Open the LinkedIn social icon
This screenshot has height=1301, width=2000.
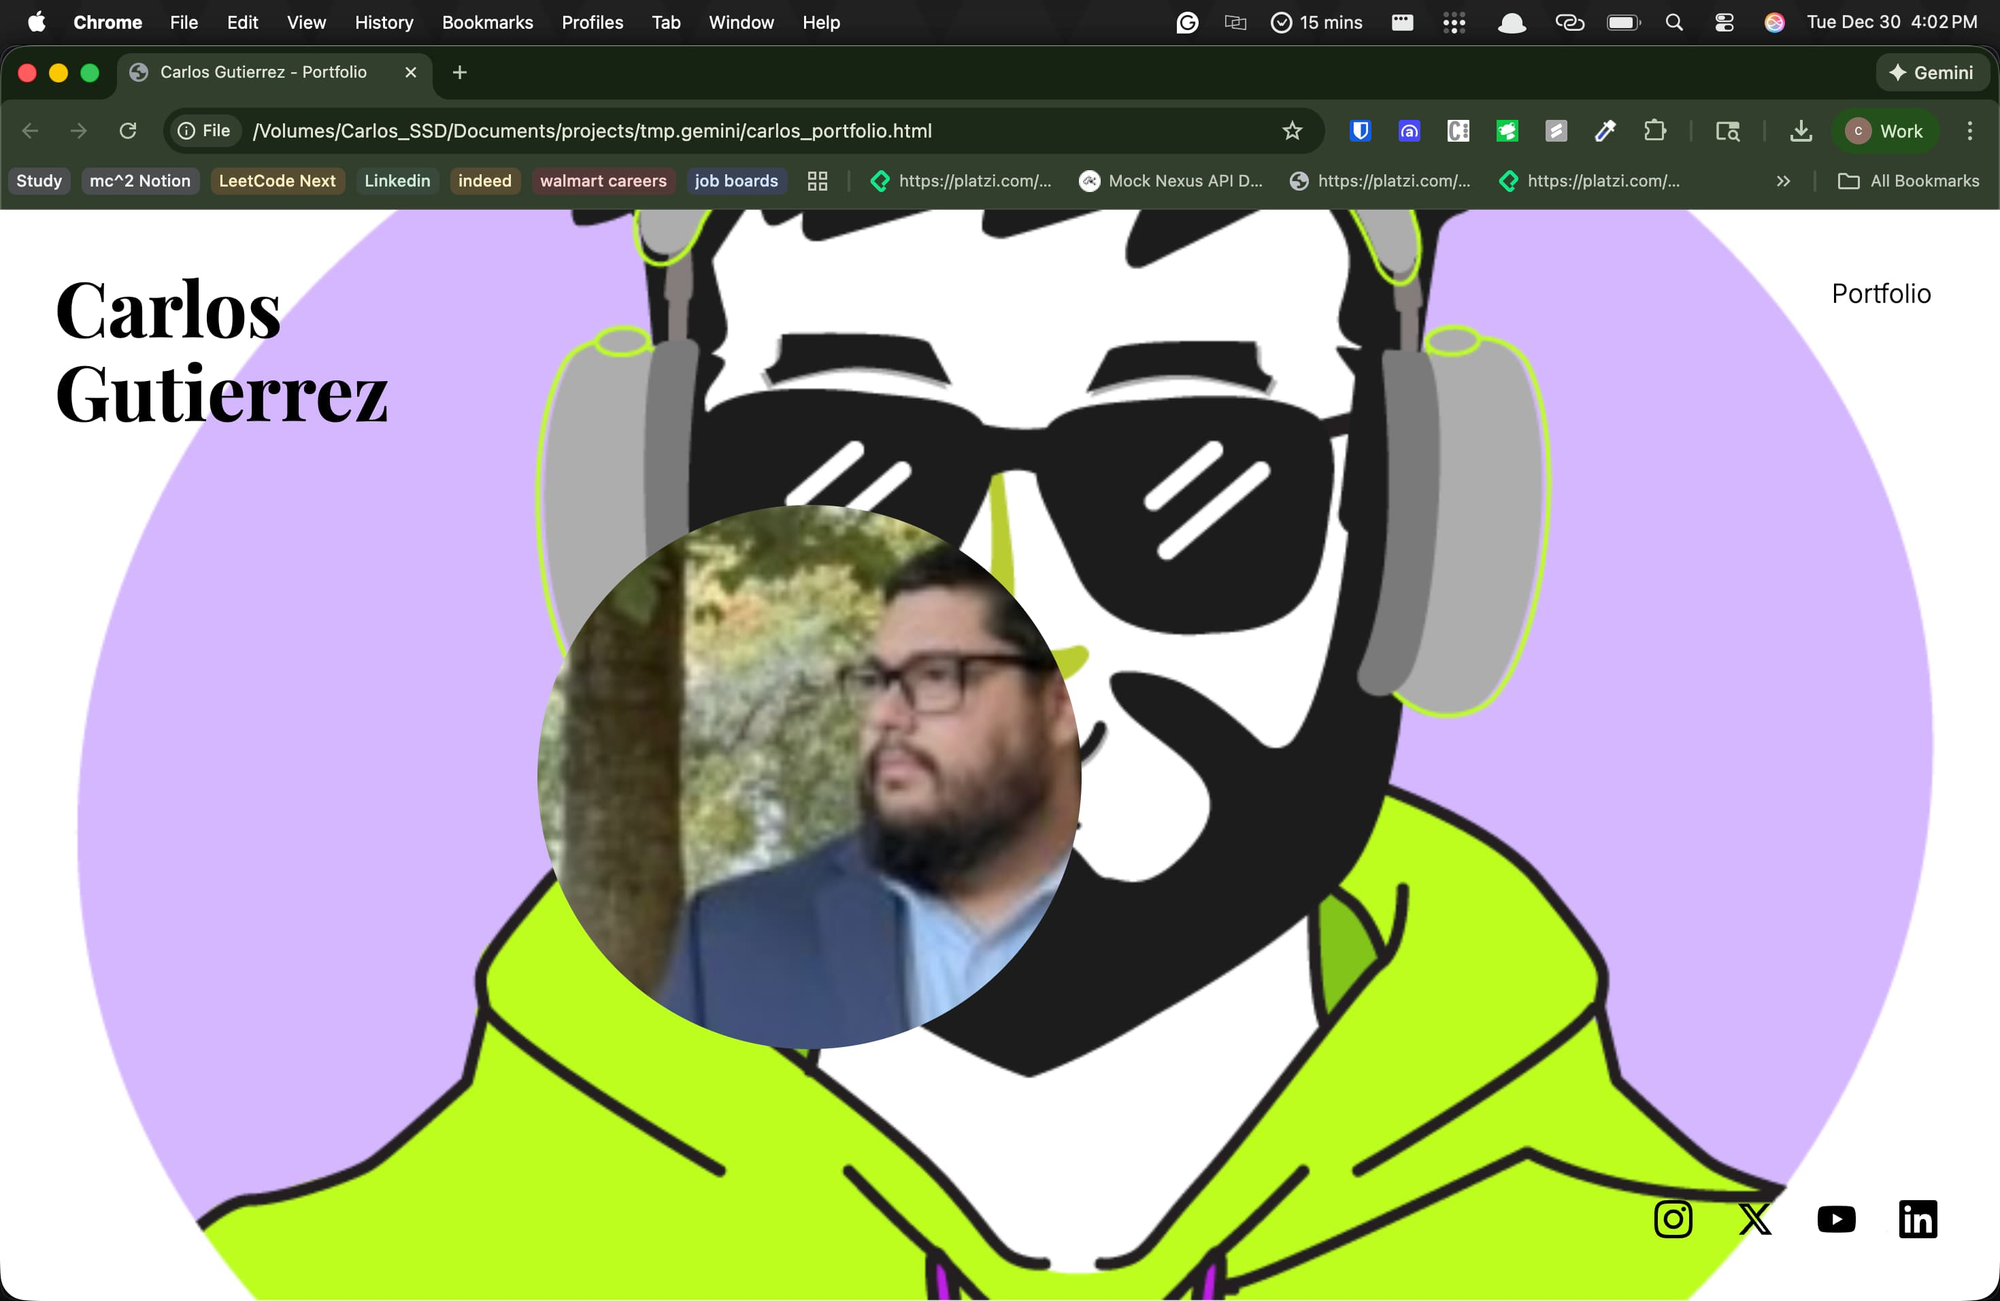click(1917, 1219)
